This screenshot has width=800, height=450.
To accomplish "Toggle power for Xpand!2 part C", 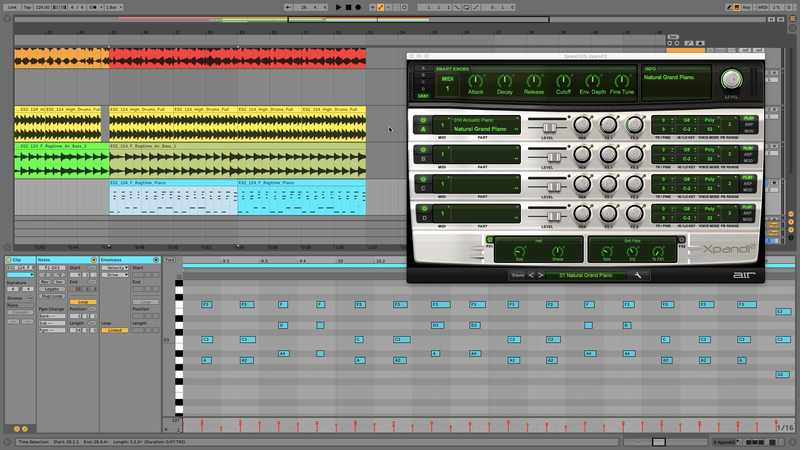I will [423, 180].
